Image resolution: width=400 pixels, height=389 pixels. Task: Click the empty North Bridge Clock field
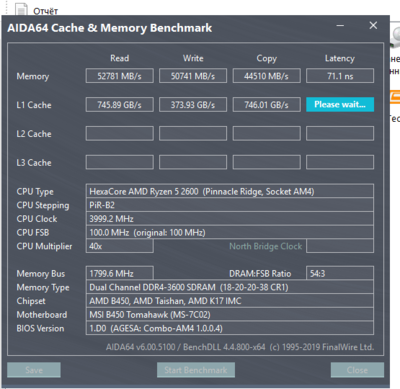(340, 246)
